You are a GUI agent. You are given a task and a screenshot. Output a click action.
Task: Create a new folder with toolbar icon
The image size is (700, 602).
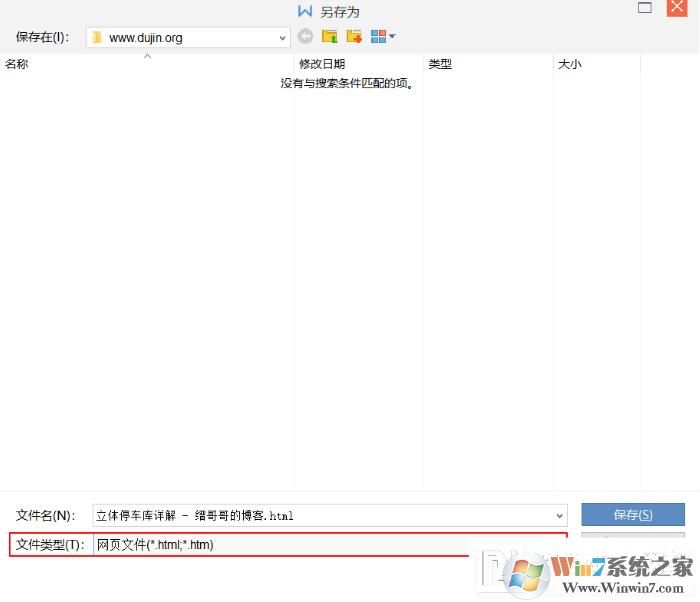pyautogui.click(x=353, y=37)
